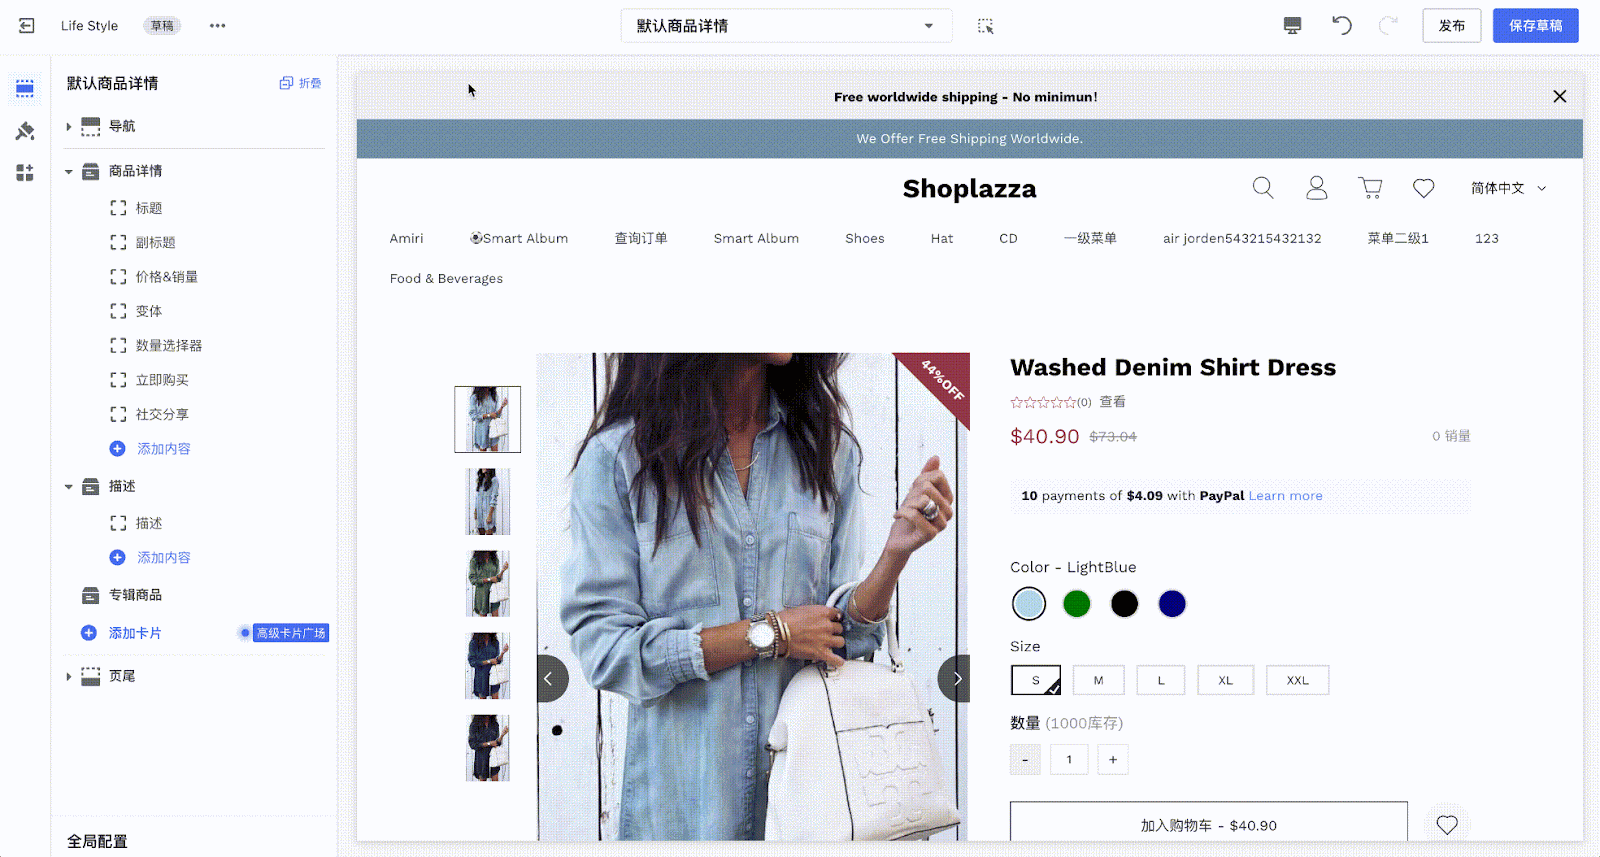This screenshot has width=1600, height=857.
Task: Click the 保存草稿 button
Action: pos(1535,26)
